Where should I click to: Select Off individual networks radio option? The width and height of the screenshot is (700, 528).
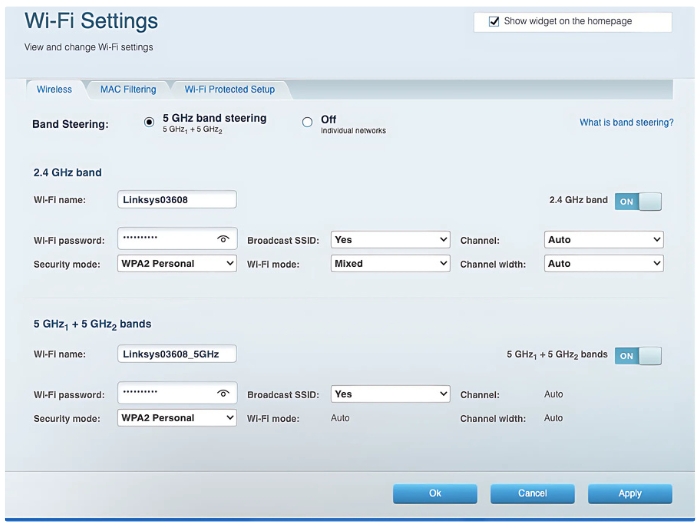(x=307, y=122)
